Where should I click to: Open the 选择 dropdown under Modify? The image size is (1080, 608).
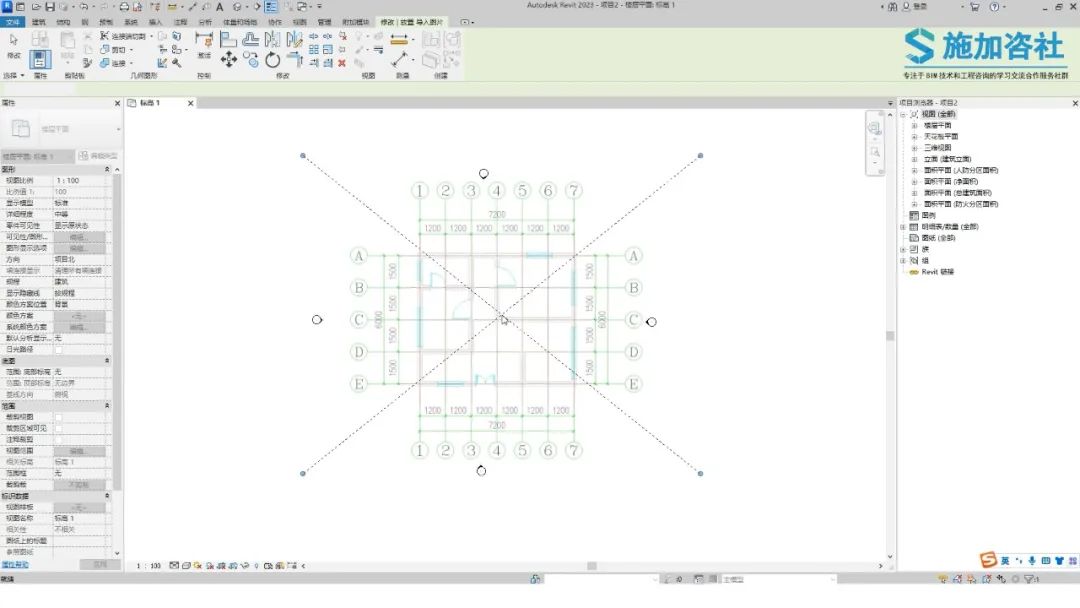tap(14, 75)
